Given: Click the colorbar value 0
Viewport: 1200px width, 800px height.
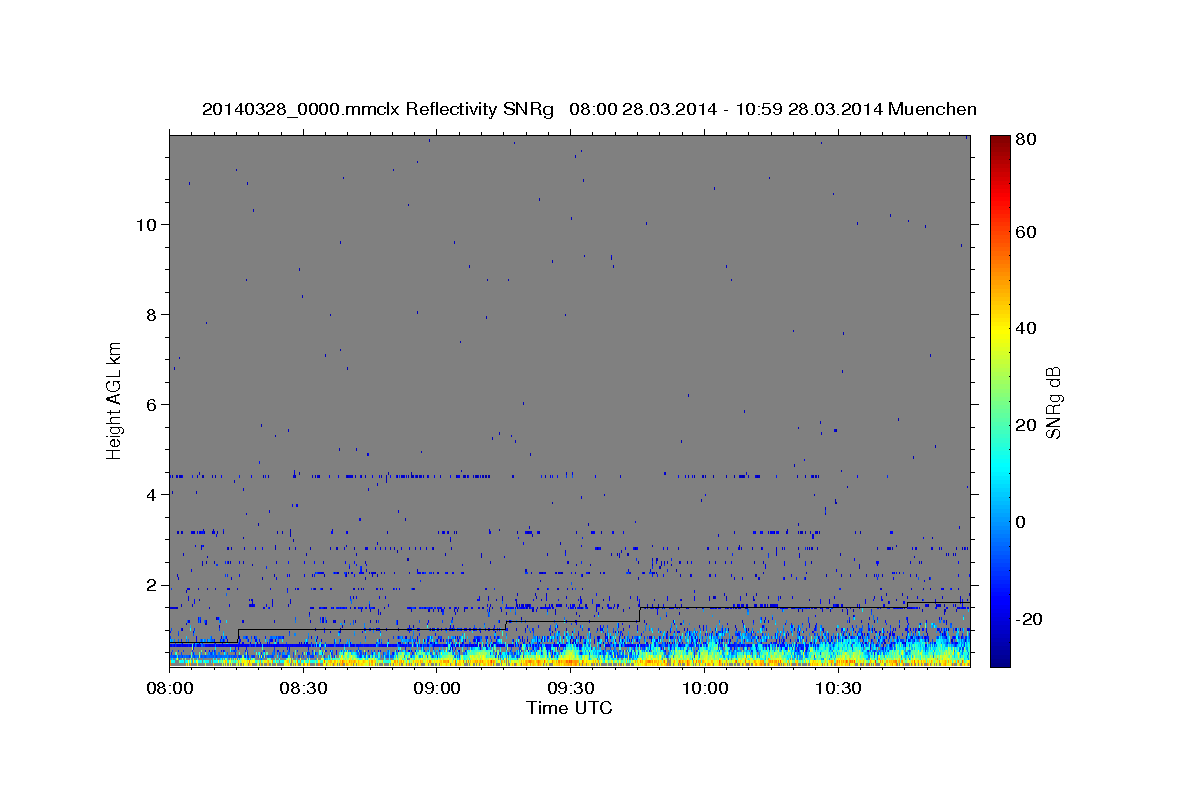Looking at the screenshot, I should click(x=1020, y=522).
